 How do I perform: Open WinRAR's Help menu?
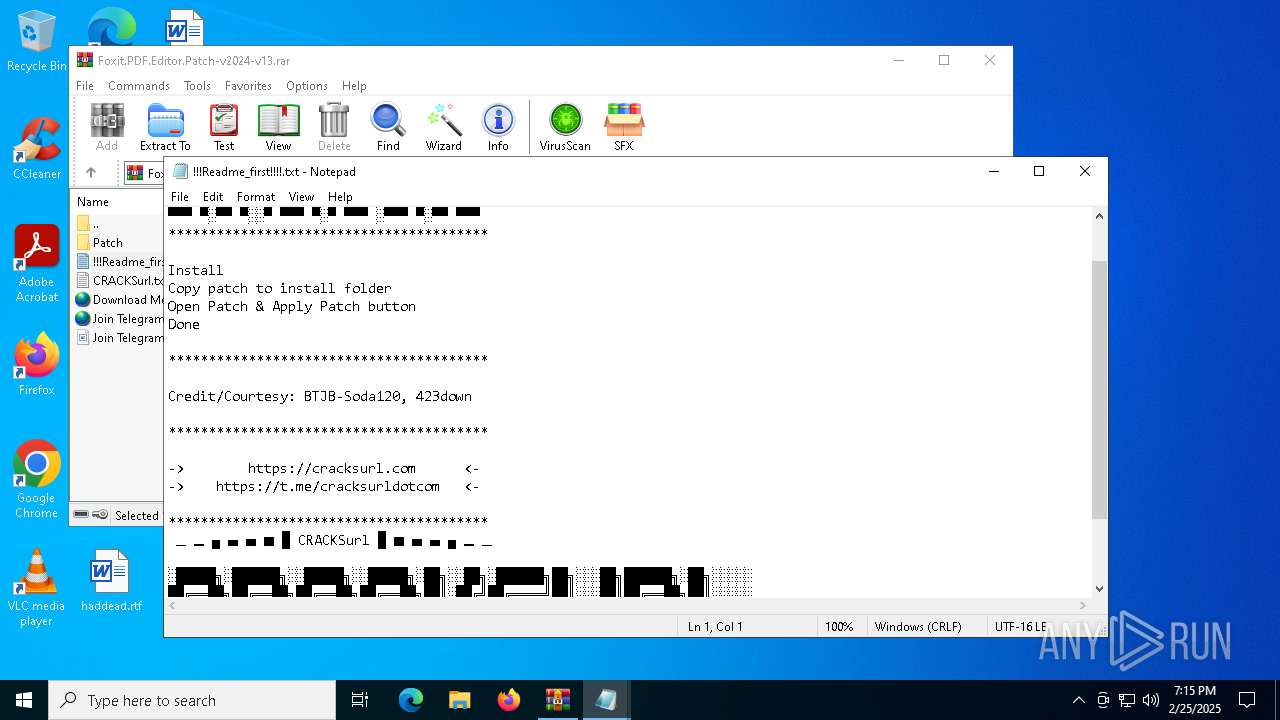pos(354,86)
